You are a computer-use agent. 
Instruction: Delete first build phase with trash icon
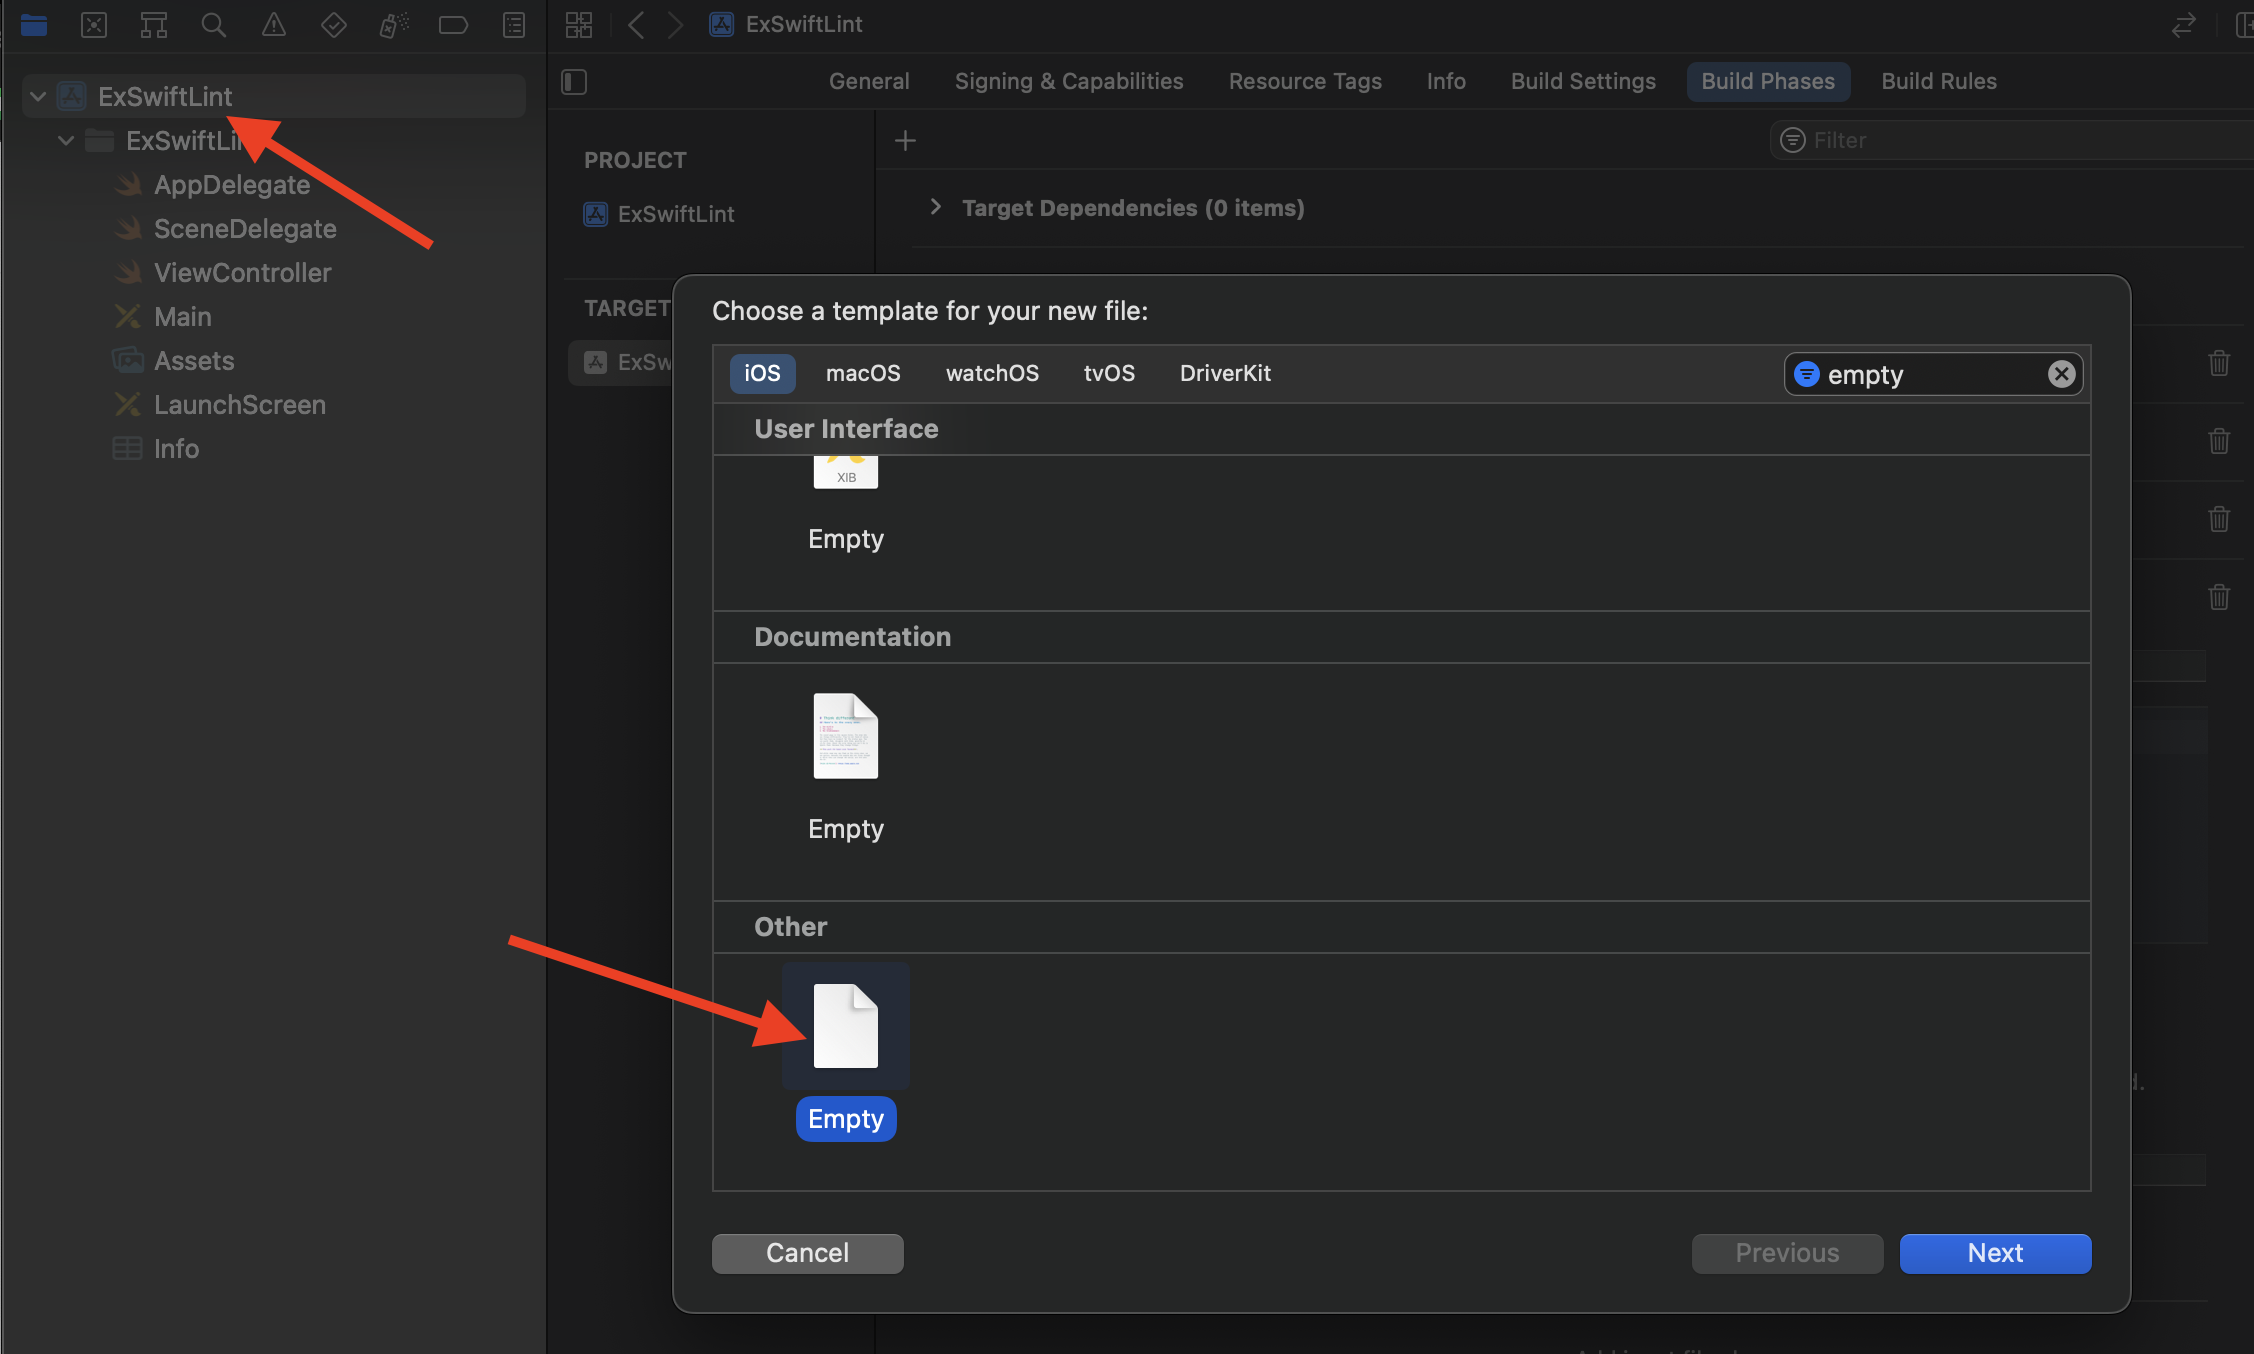(2218, 362)
